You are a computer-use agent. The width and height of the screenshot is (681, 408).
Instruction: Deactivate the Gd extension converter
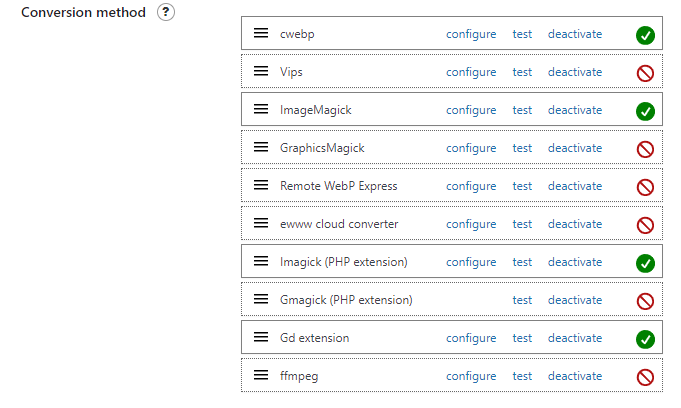(575, 338)
